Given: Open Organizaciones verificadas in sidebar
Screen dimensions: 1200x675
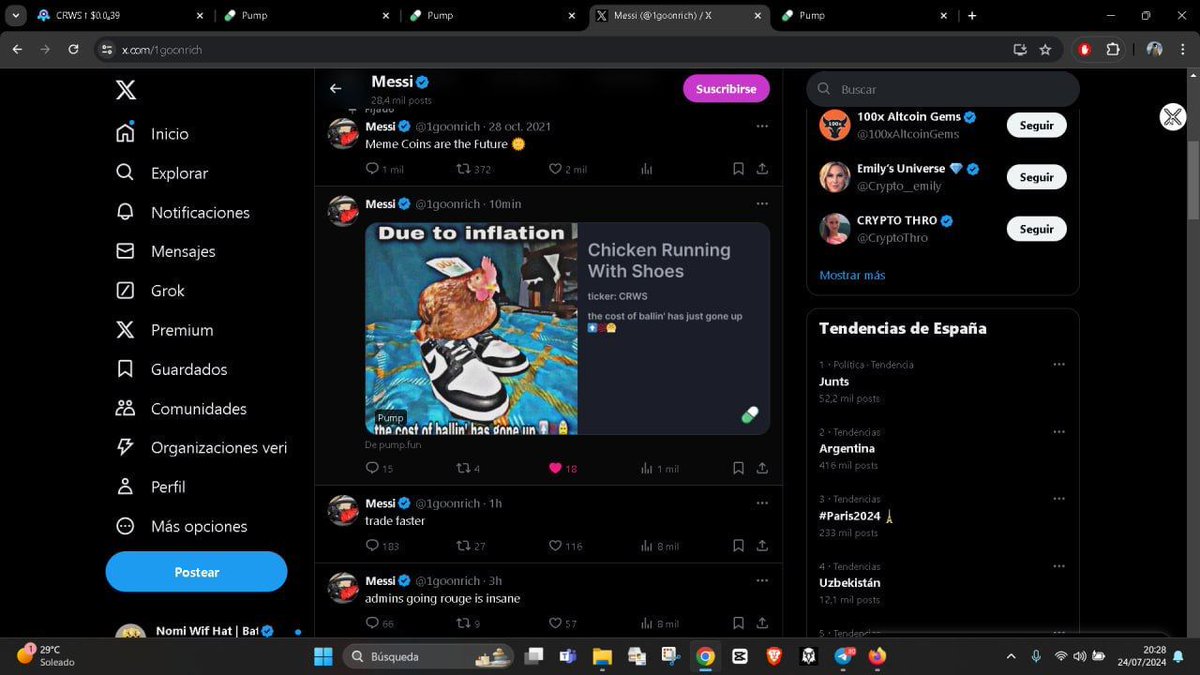Looking at the screenshot, I should tap(201, 448).
